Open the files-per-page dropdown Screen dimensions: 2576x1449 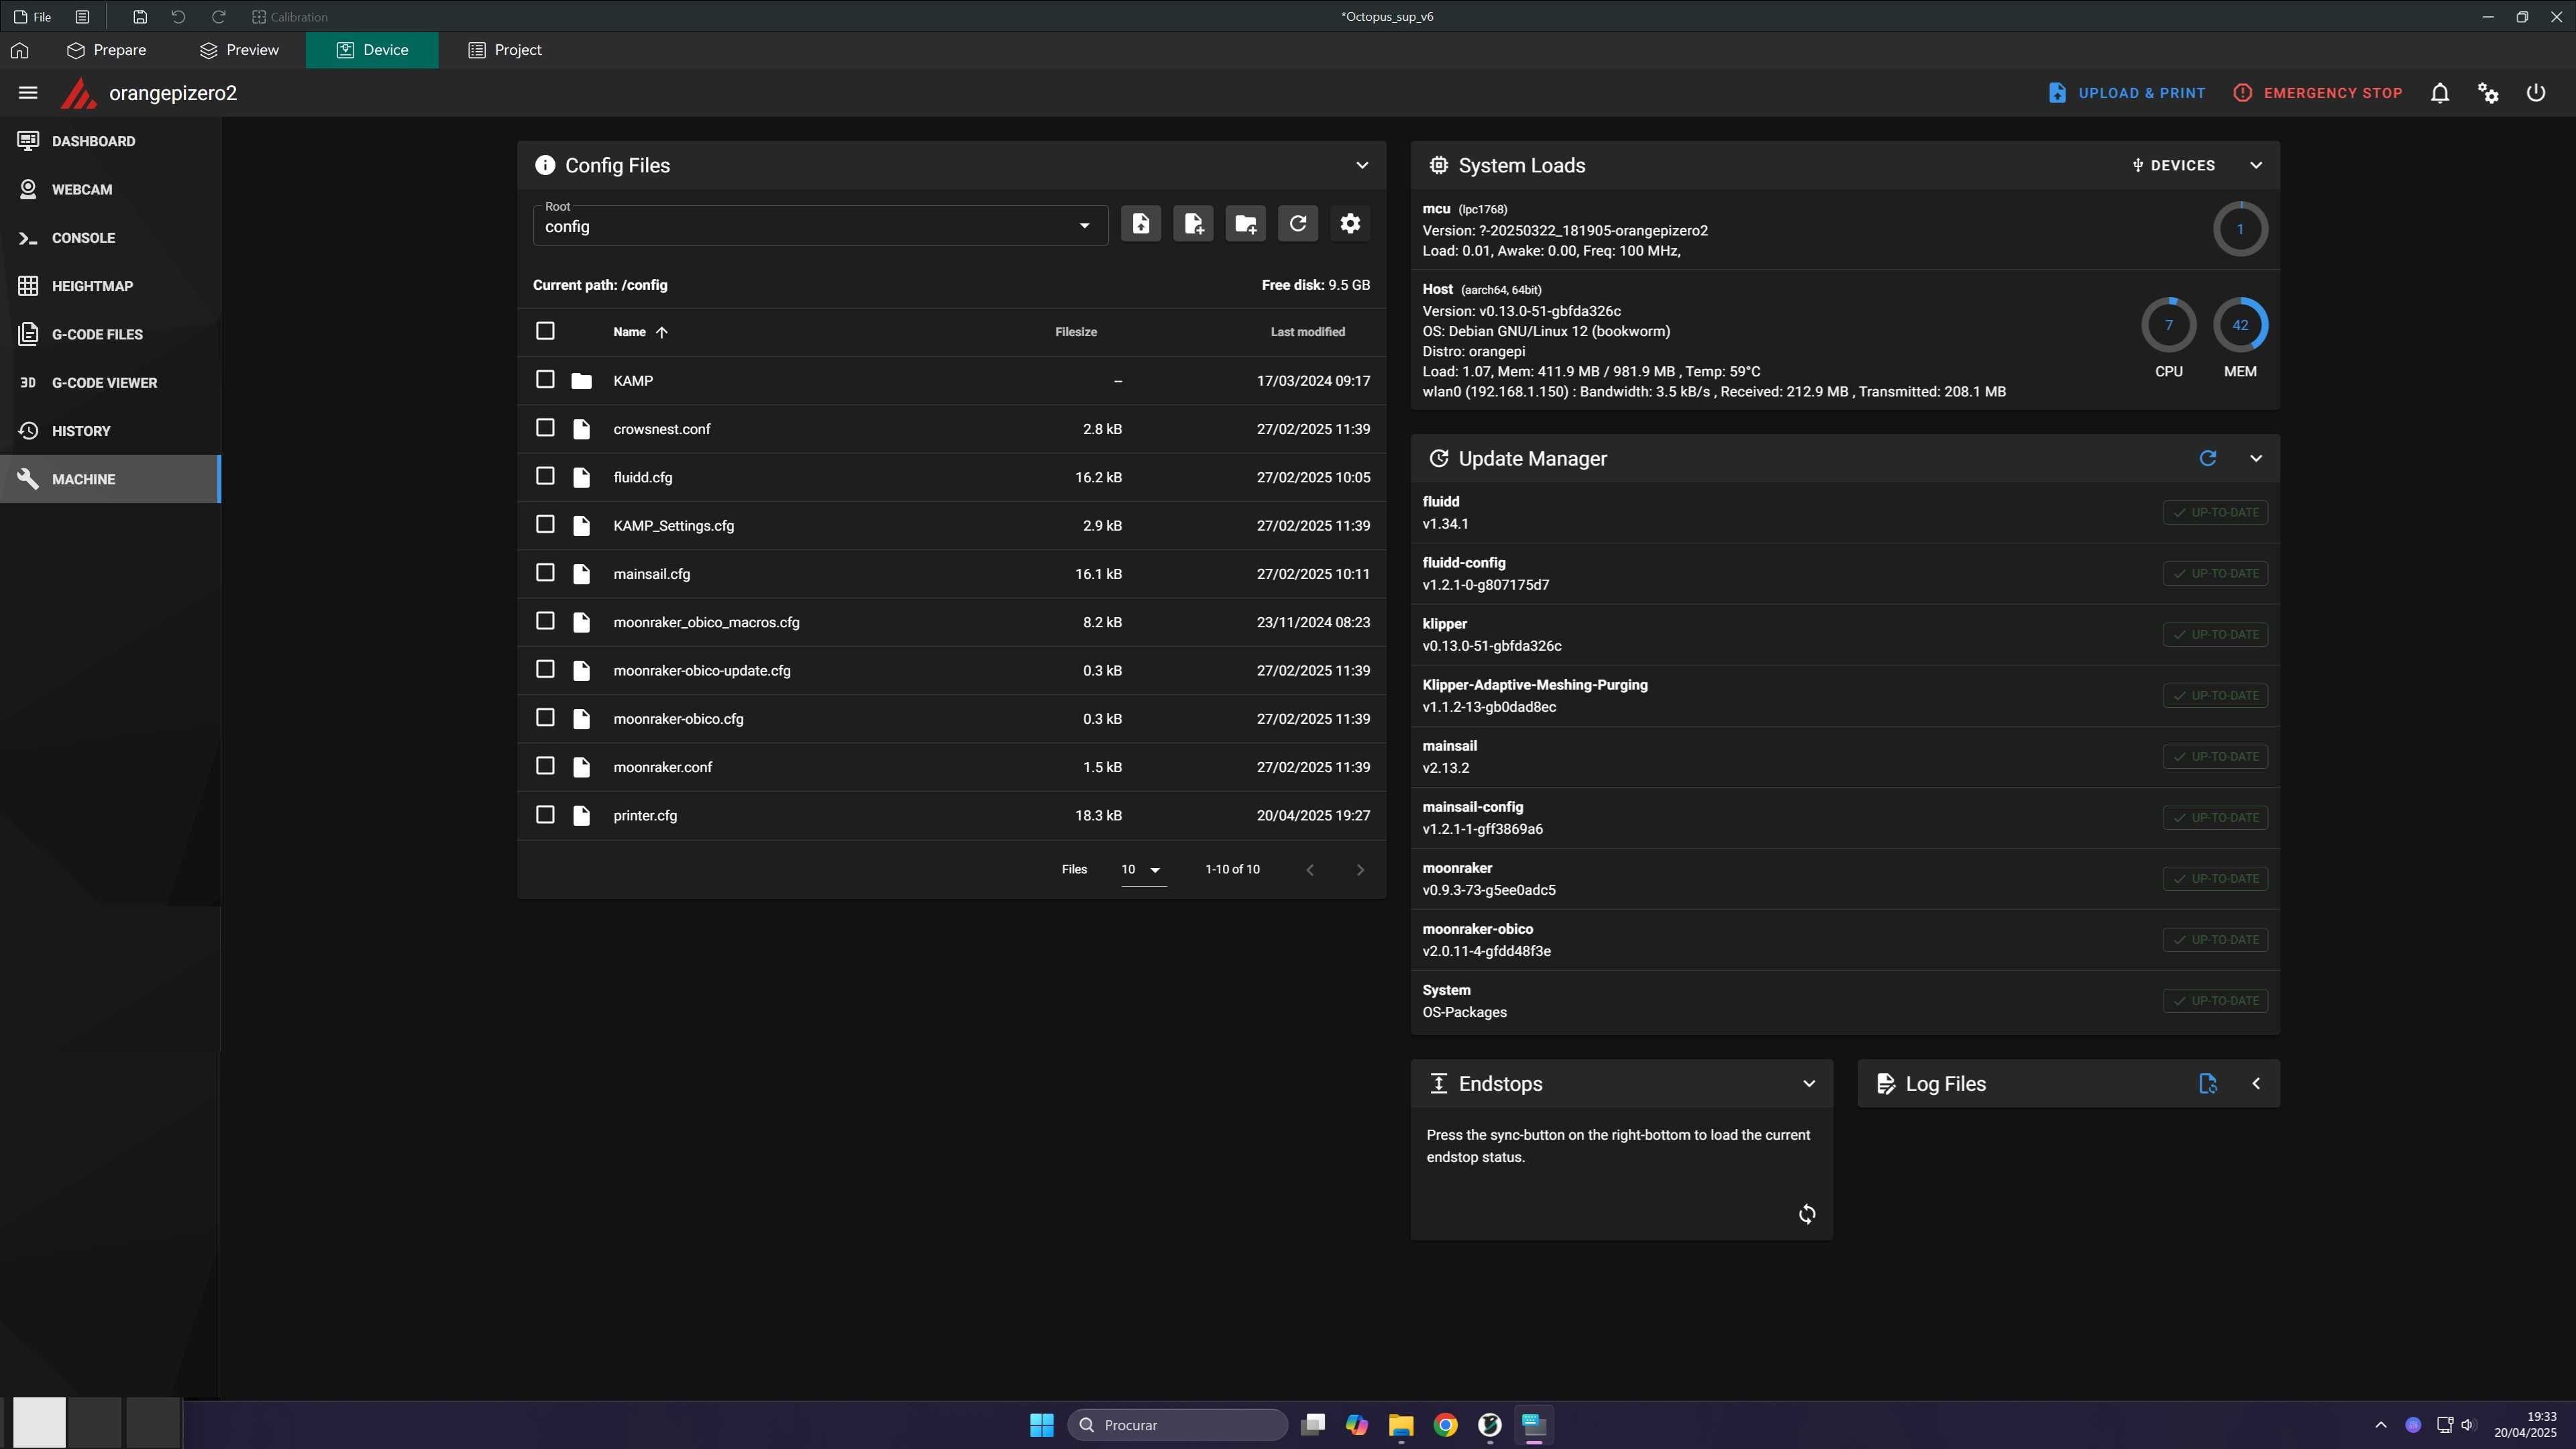(1142, 870)
